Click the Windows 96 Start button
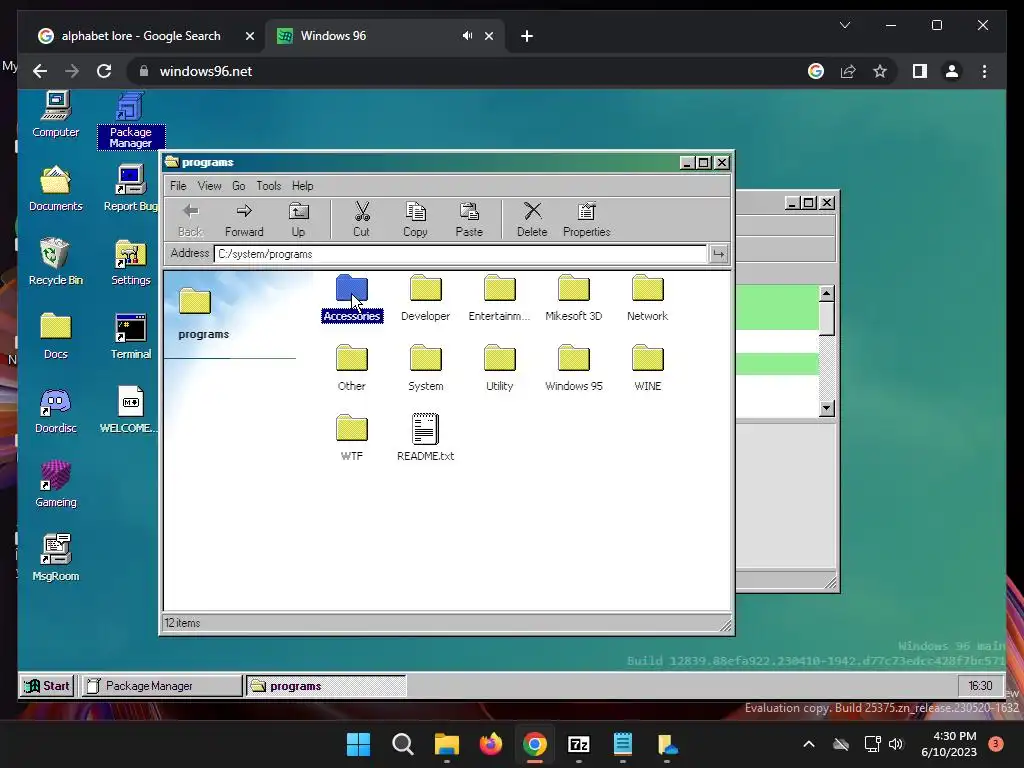The width and height of the screenshot is (1024, 768). tap(47, 686)
